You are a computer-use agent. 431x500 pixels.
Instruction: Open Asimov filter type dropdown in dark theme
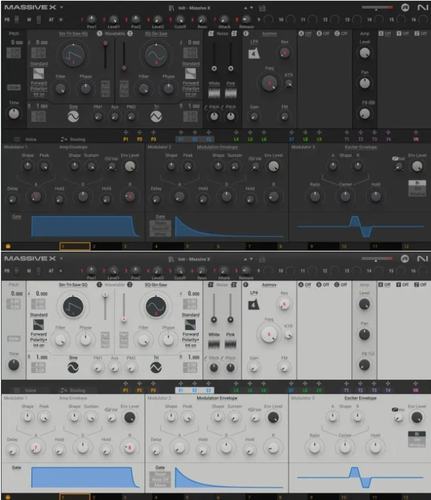click(269, 34)
